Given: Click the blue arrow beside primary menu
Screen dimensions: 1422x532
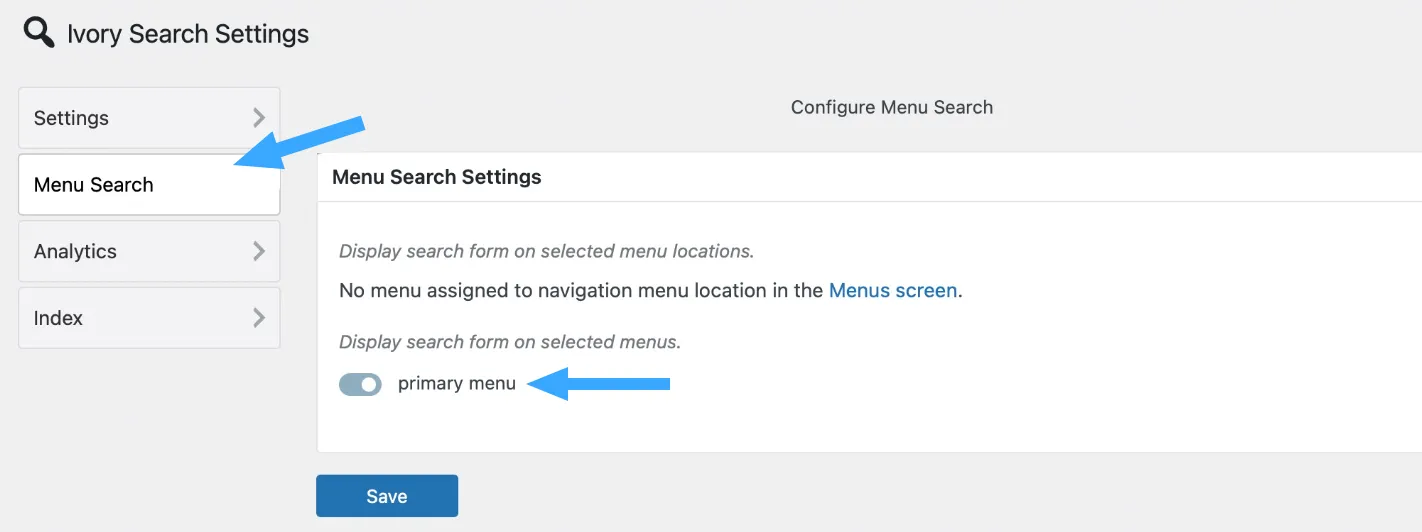Looking at the screenshot, I should tap(598, 383).
